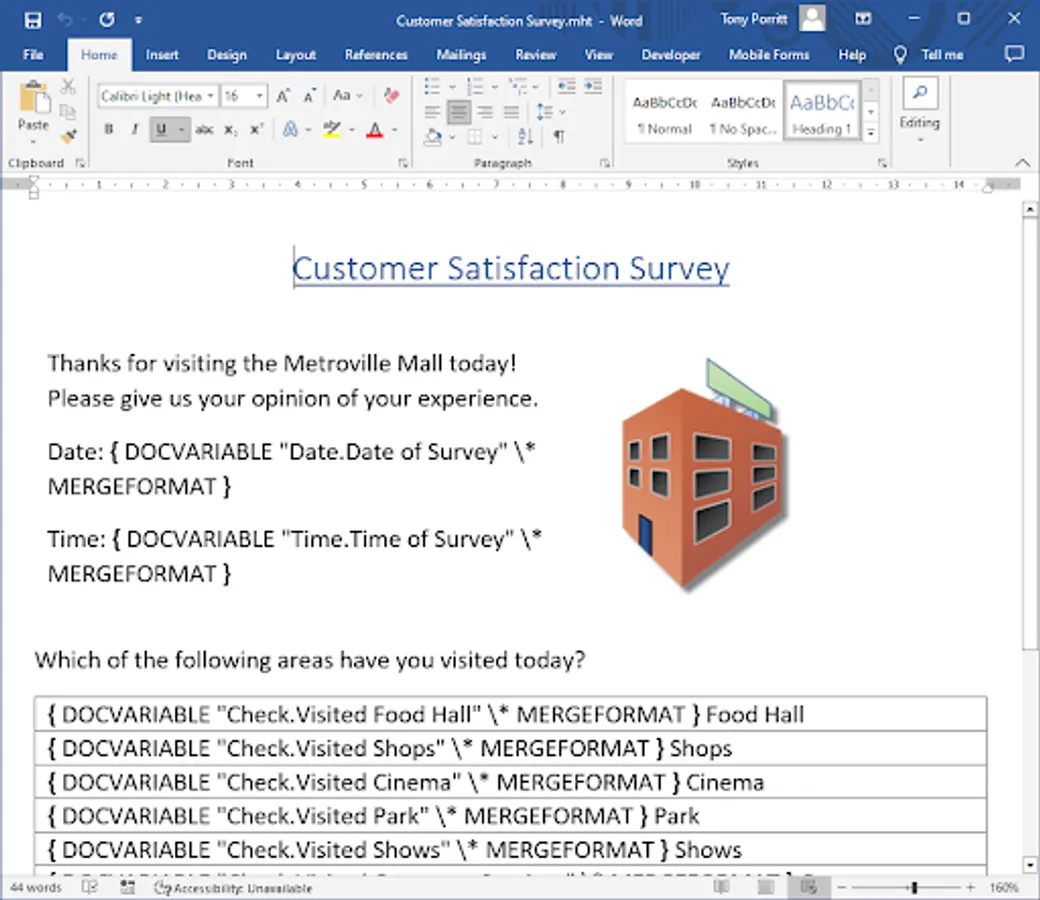Switch to the Mailings ribbon tab

[461, 55]
